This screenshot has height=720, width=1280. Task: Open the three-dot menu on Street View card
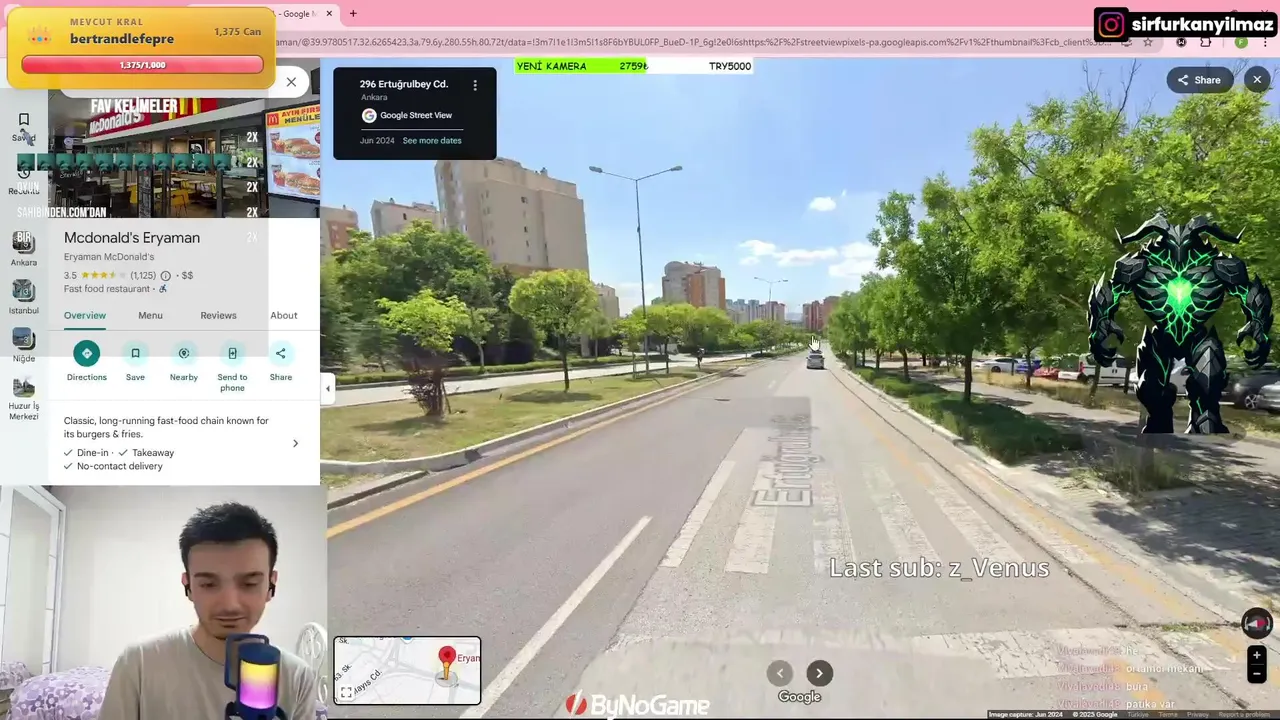point(475,85)
